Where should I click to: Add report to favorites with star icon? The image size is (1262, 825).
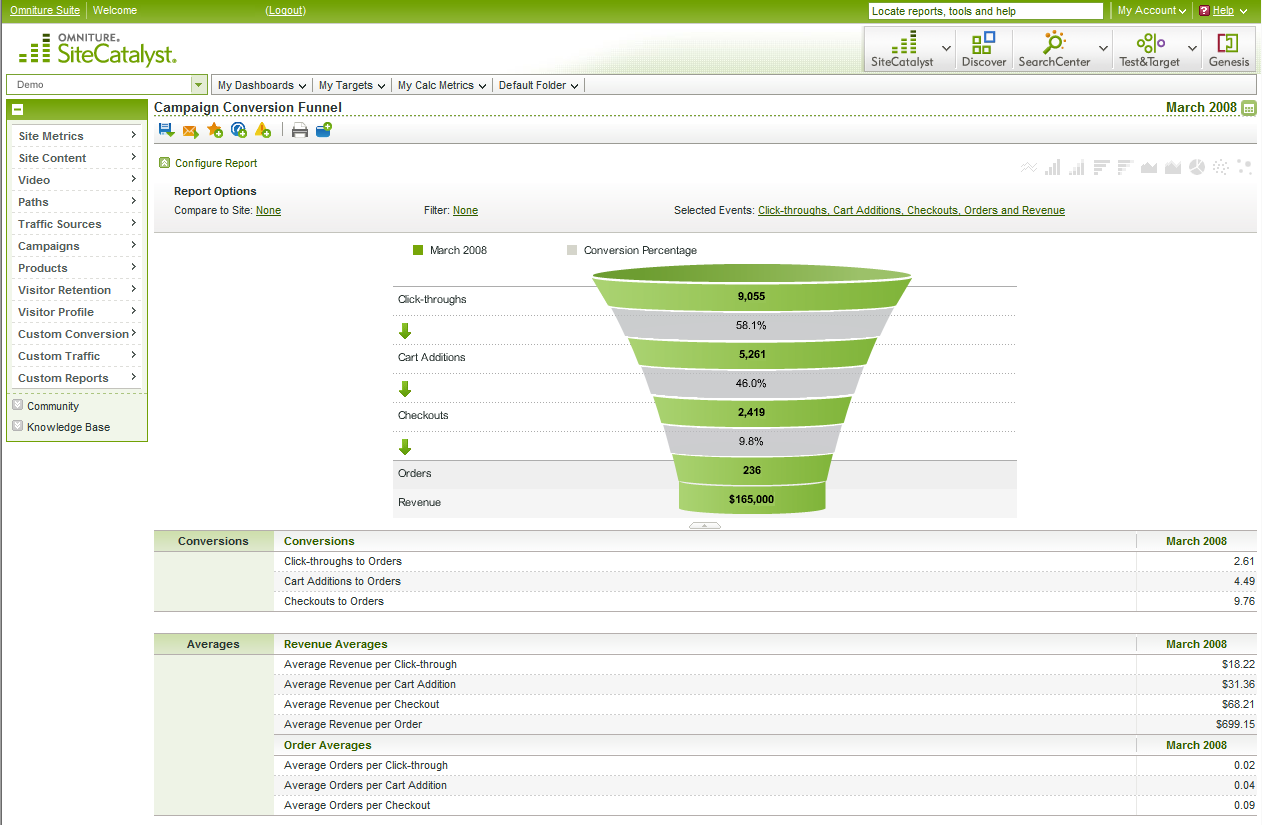click(x=215, y=129)
